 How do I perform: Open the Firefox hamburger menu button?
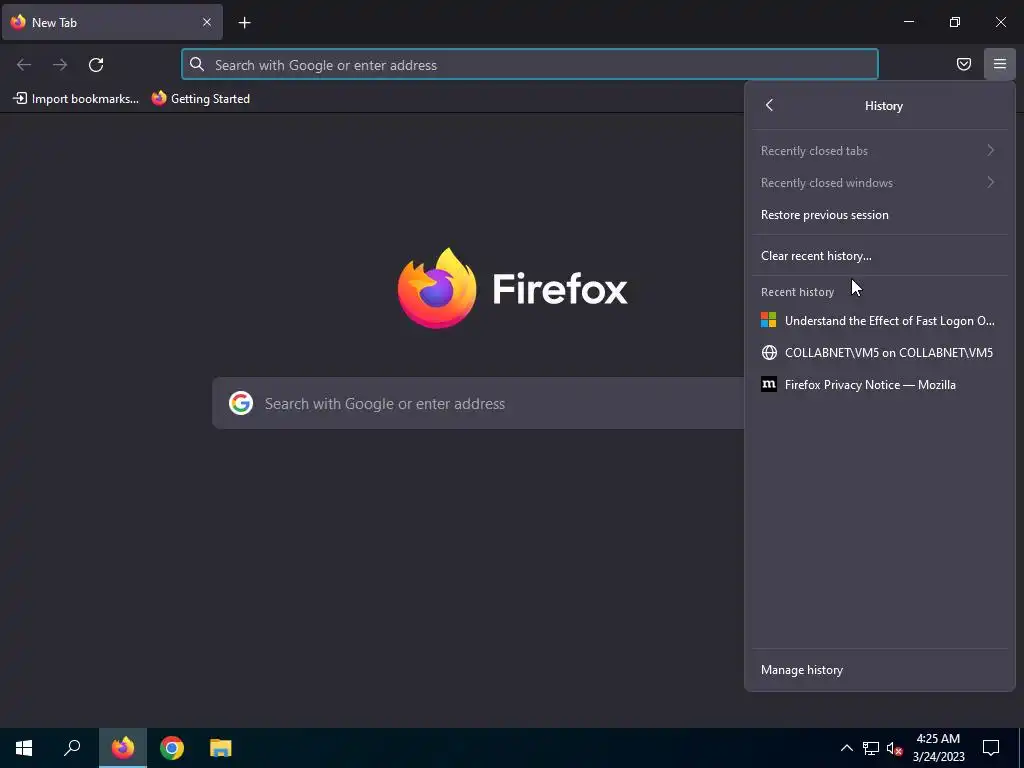pos(999,64)
